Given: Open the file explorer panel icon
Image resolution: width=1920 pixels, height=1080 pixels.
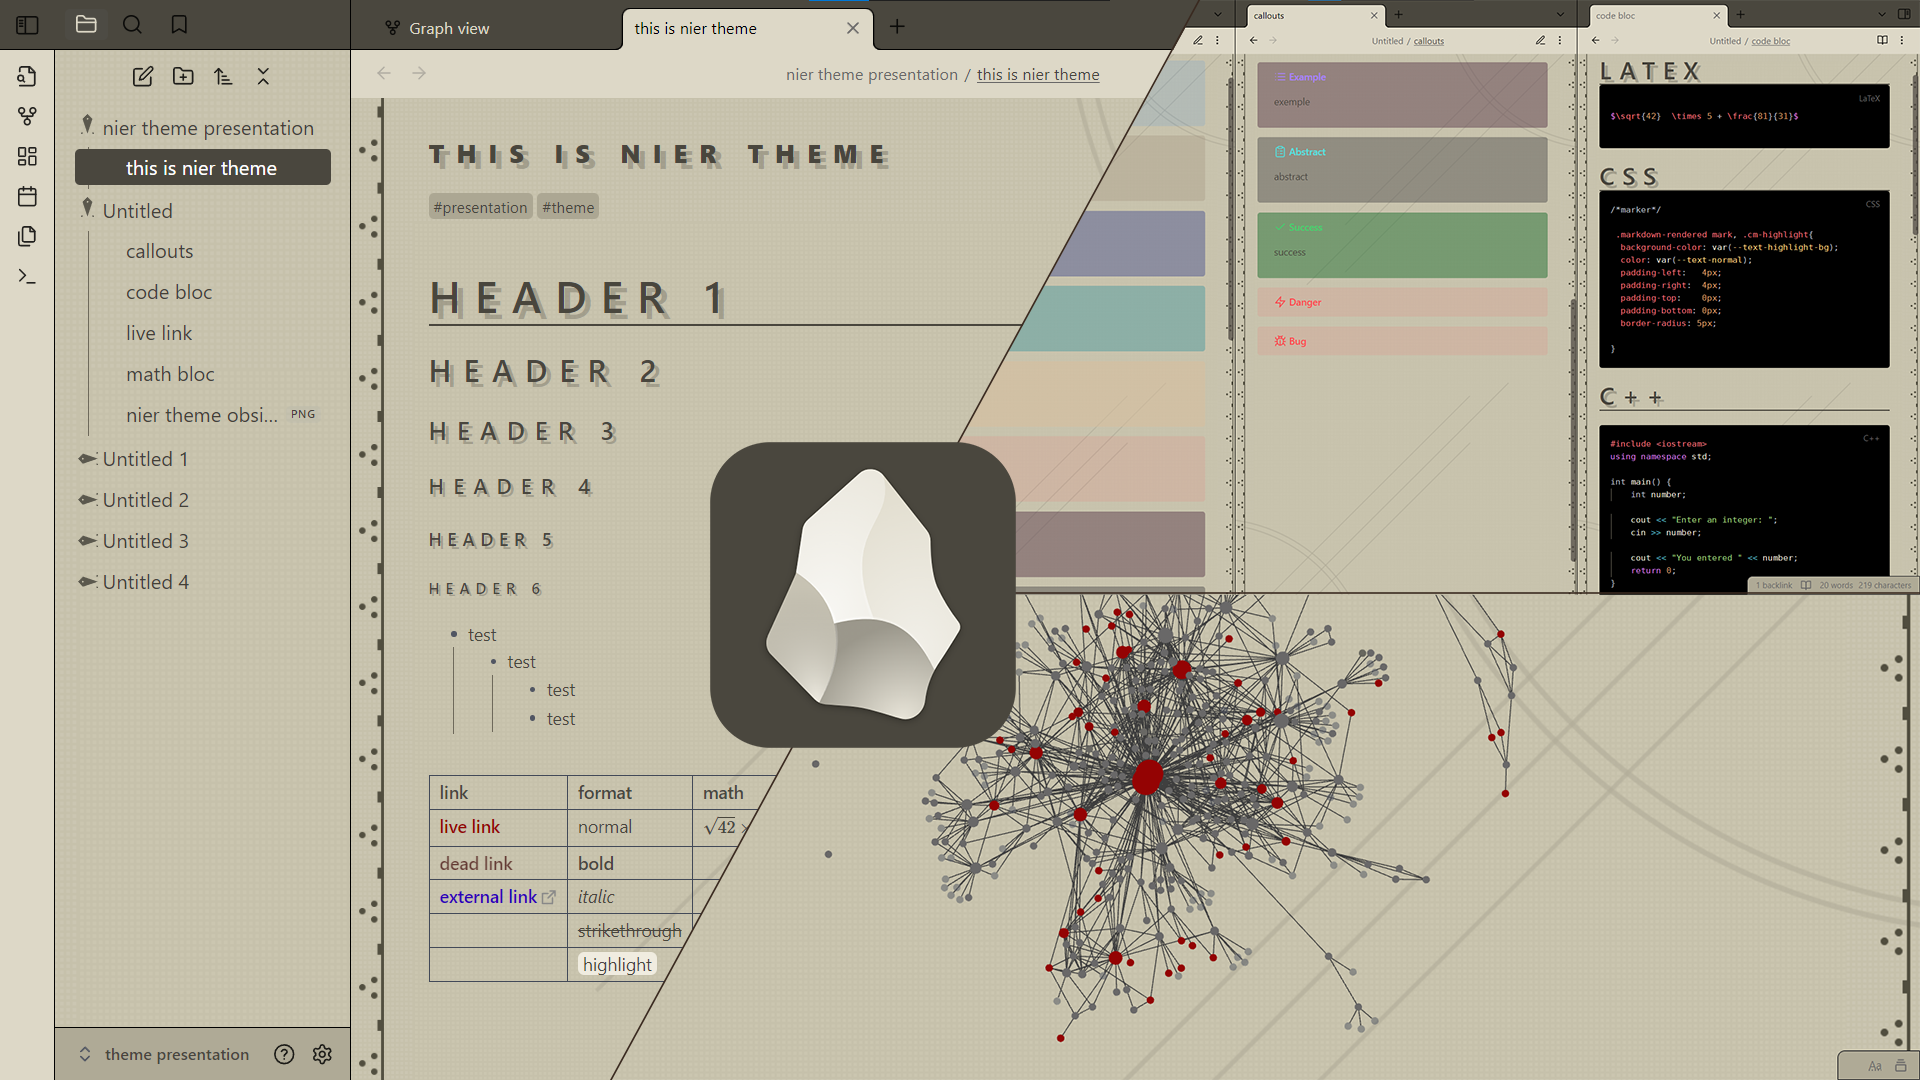Looking at the screenshot, I should click(x=86, y=24).
